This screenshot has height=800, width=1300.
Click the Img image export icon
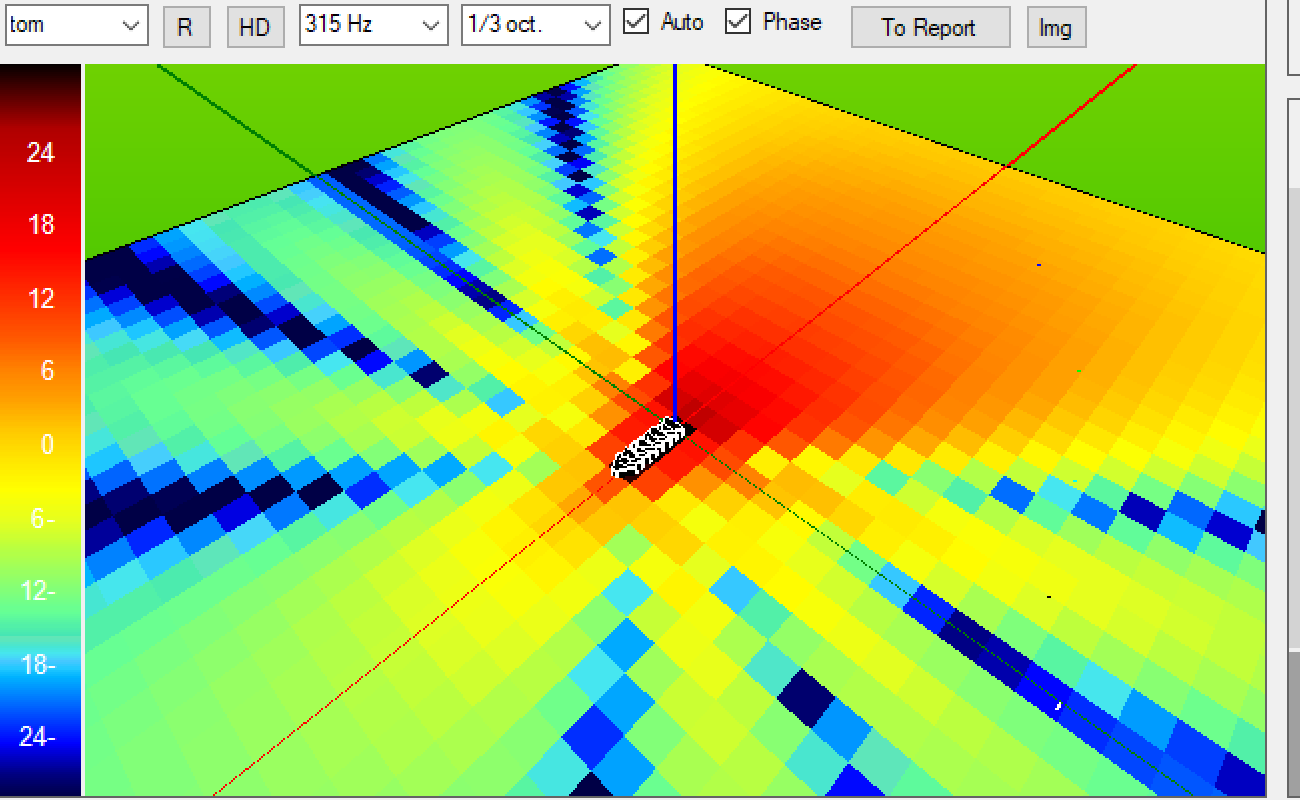pyautogui.click(x=1057, y=27)
